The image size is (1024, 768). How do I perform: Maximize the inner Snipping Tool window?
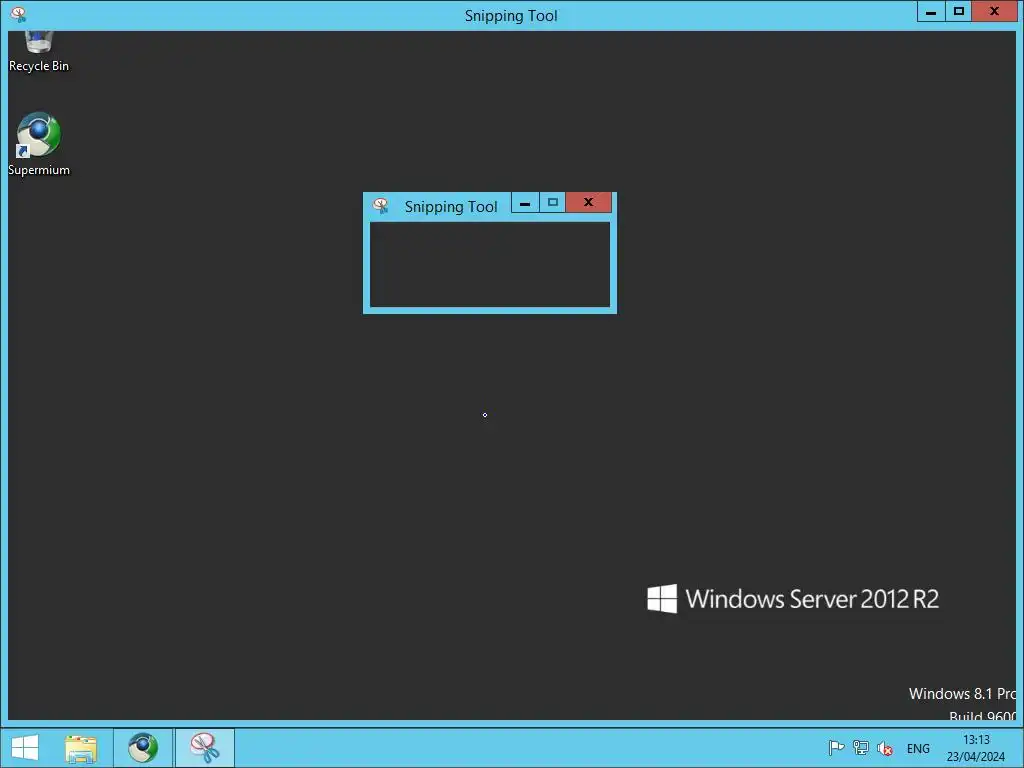(552, 202)
